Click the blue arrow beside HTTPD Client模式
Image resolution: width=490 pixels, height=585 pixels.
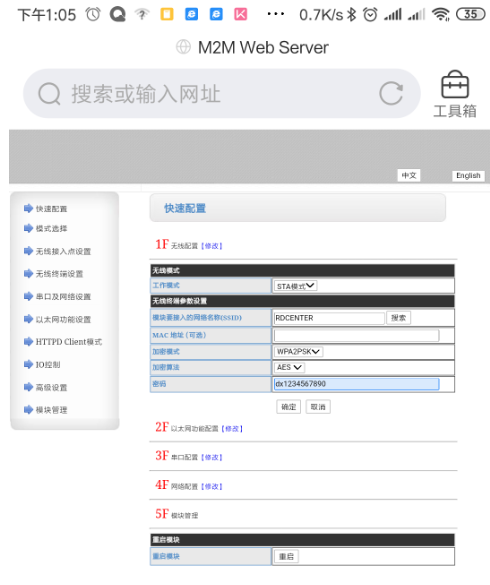coord(28,342)
